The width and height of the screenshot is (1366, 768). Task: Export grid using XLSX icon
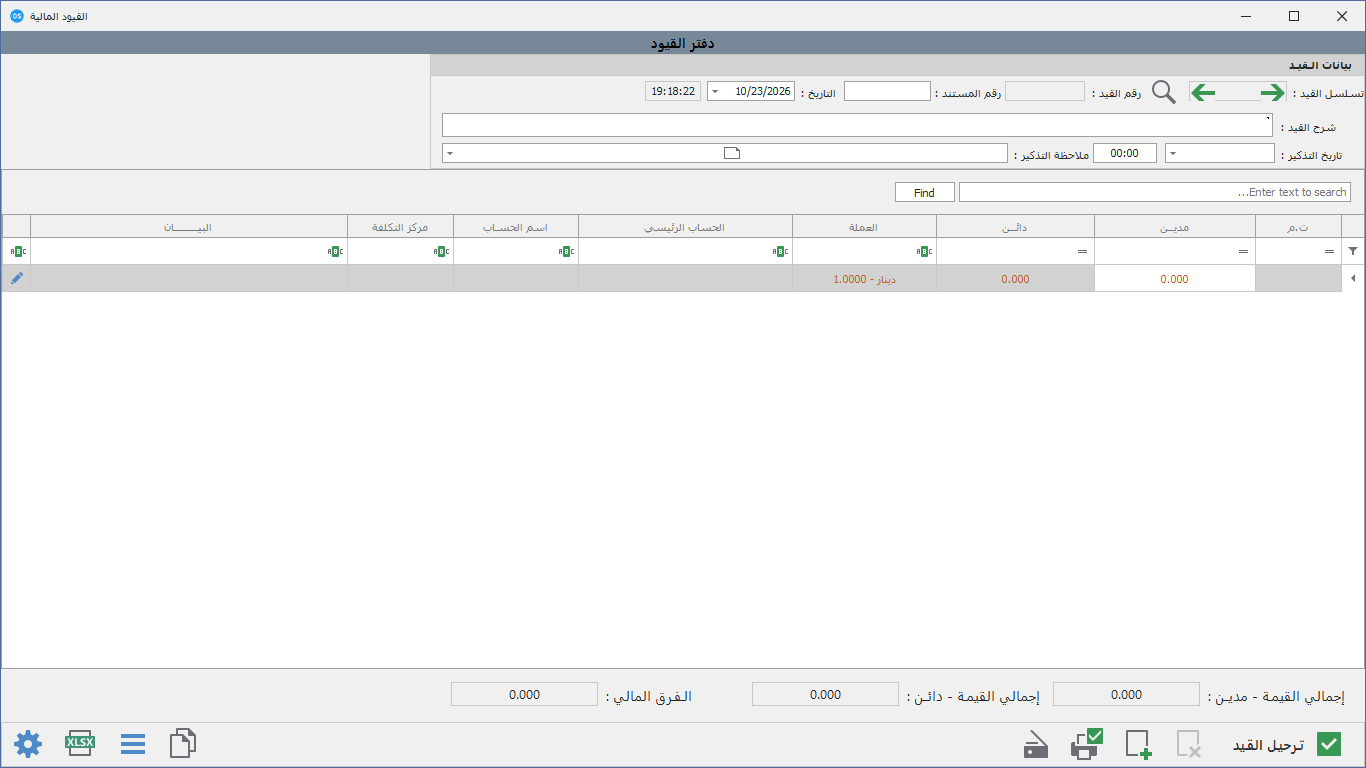click(80, 743)
